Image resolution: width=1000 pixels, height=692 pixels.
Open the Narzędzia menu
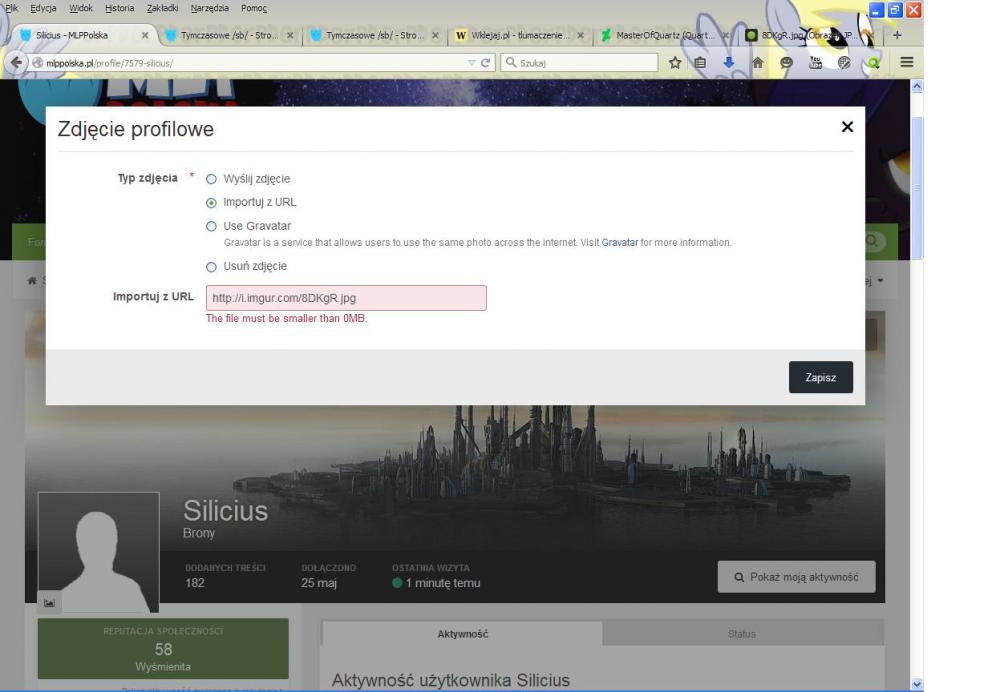tap(209, 8)
